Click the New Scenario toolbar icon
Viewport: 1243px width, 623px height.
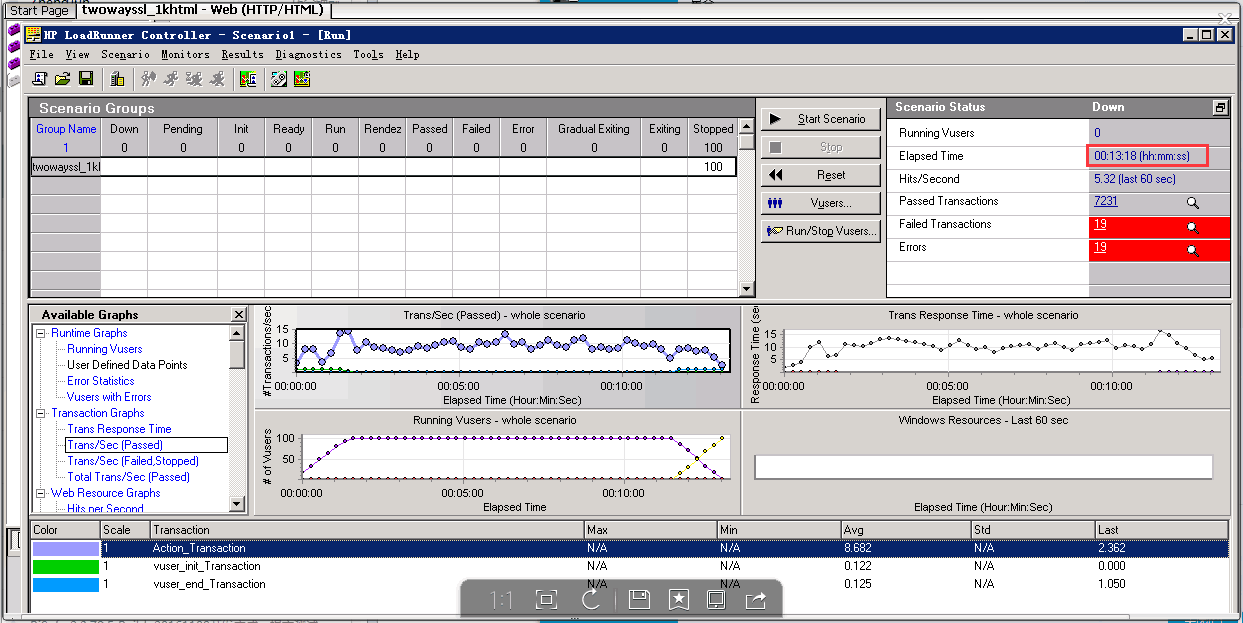point(40,78)
